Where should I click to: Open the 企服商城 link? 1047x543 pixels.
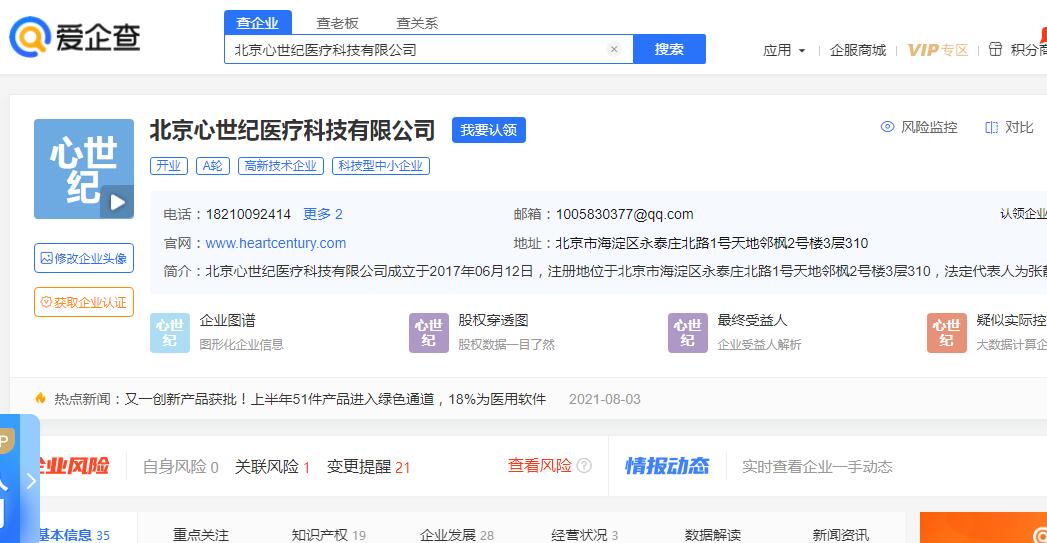tap(857, 50)
